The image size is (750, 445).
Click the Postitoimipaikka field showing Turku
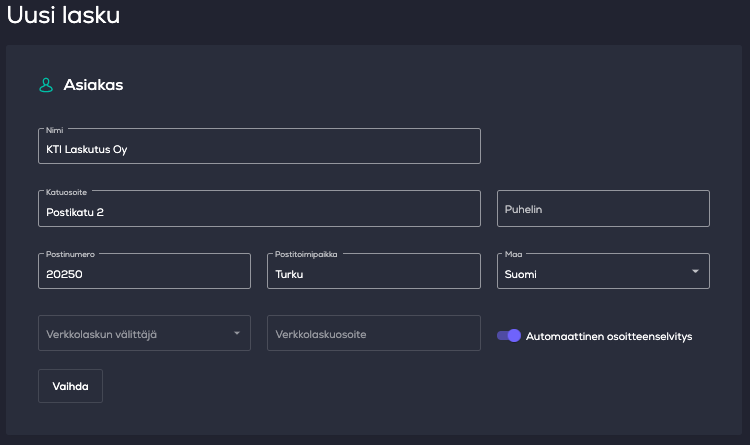click(374, 271)
